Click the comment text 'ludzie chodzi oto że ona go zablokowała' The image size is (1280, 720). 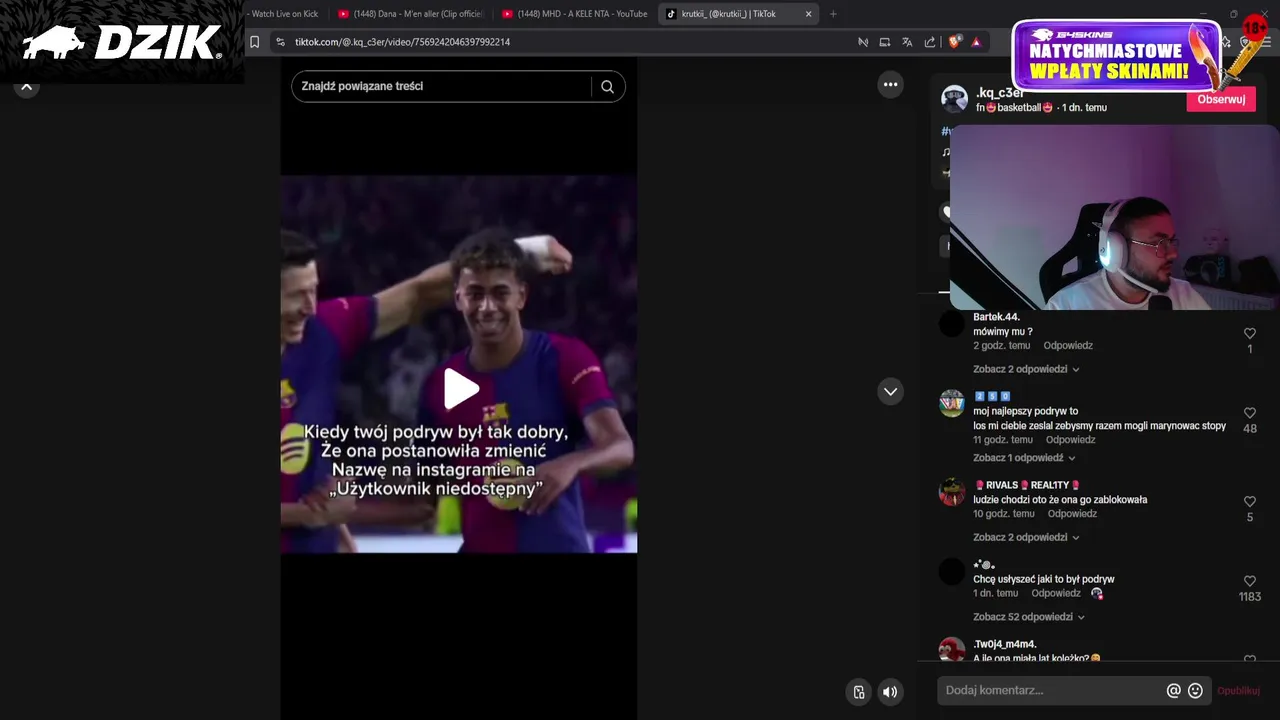click(x=1060, y=500)
